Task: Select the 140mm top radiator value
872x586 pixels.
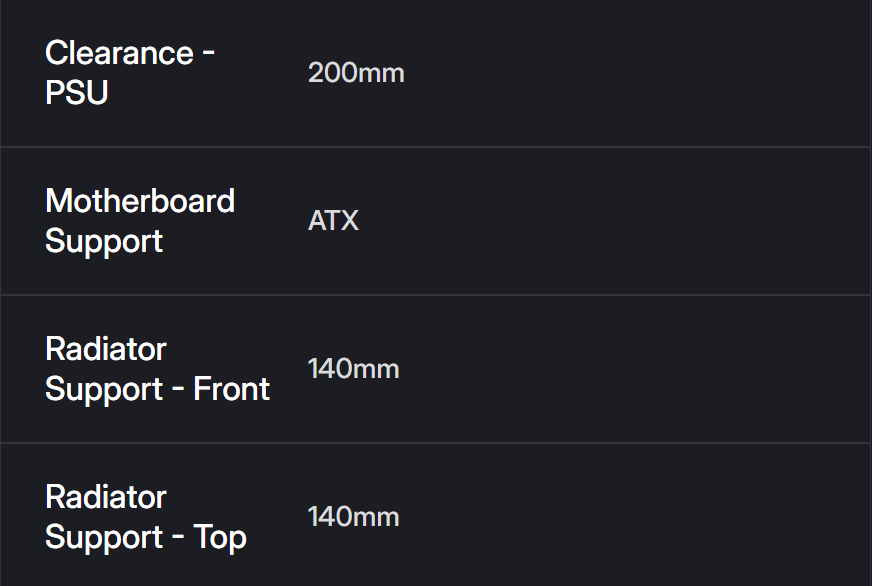Action: point(353,517)
